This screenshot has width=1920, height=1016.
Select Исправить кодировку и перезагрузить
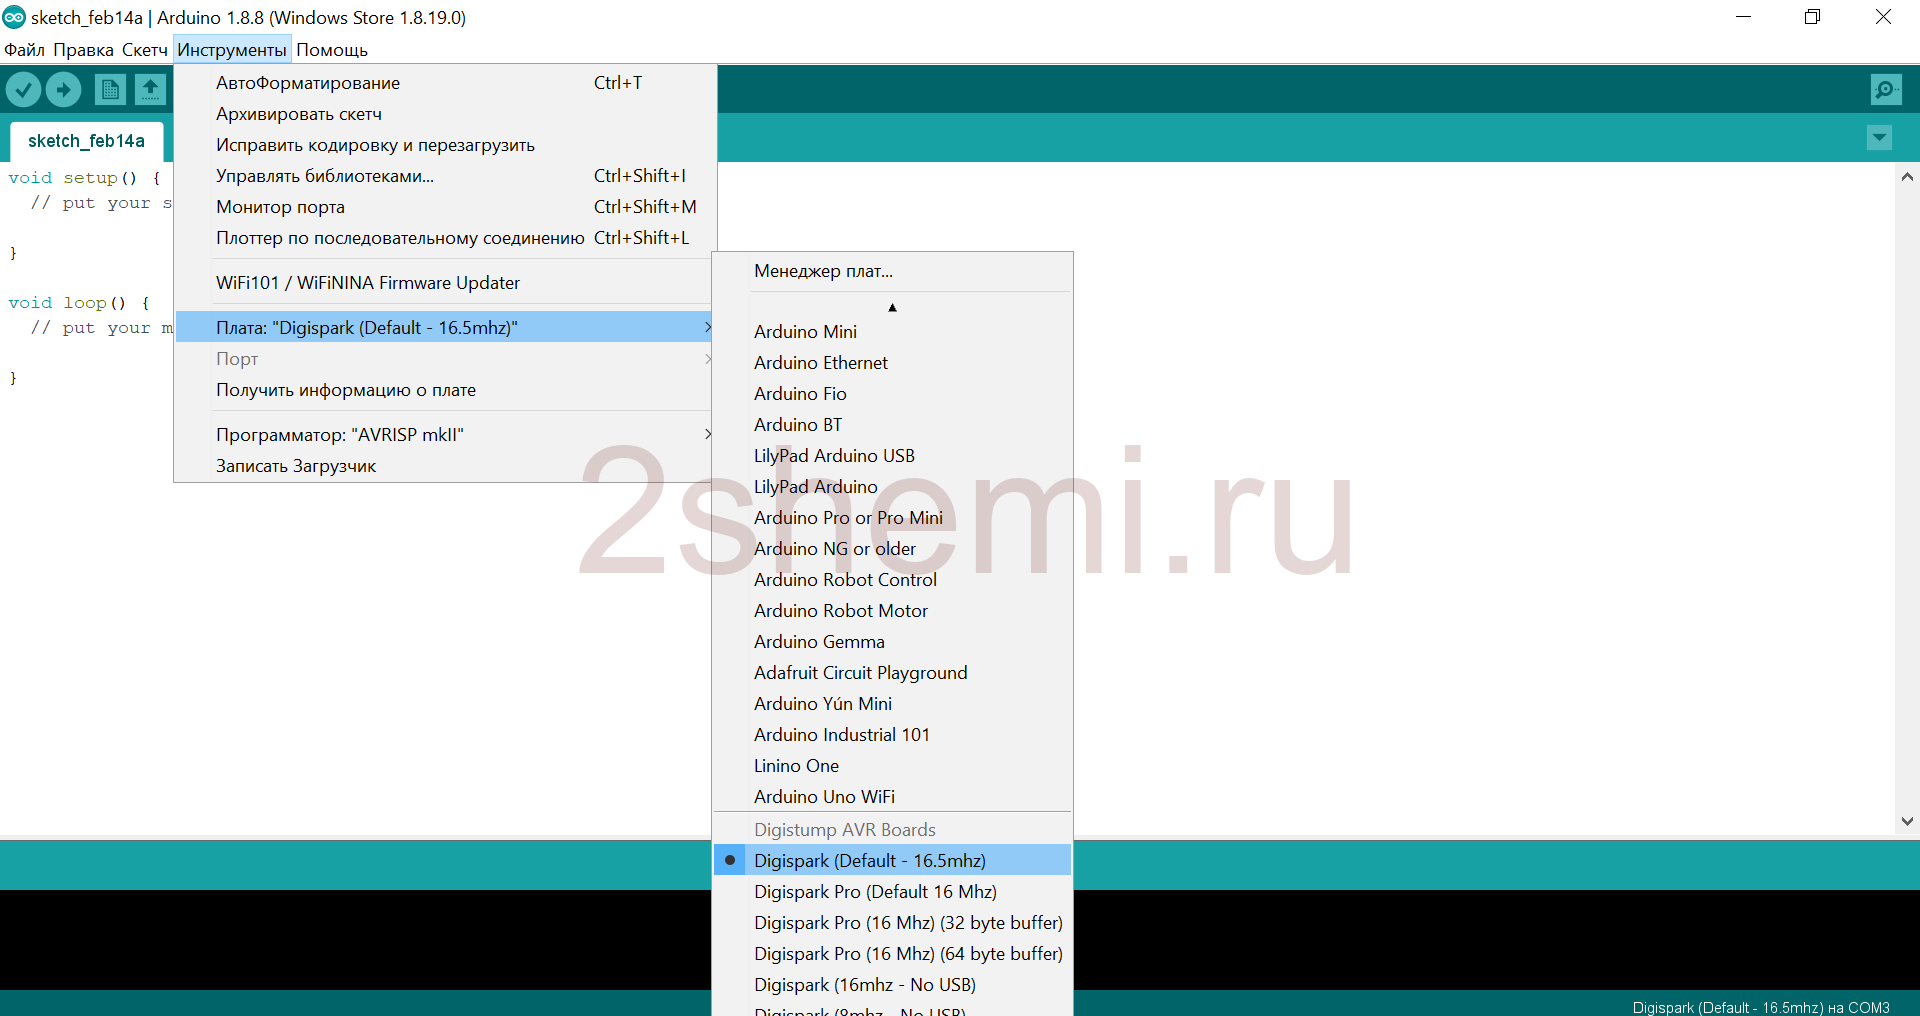tap(445, 145)
